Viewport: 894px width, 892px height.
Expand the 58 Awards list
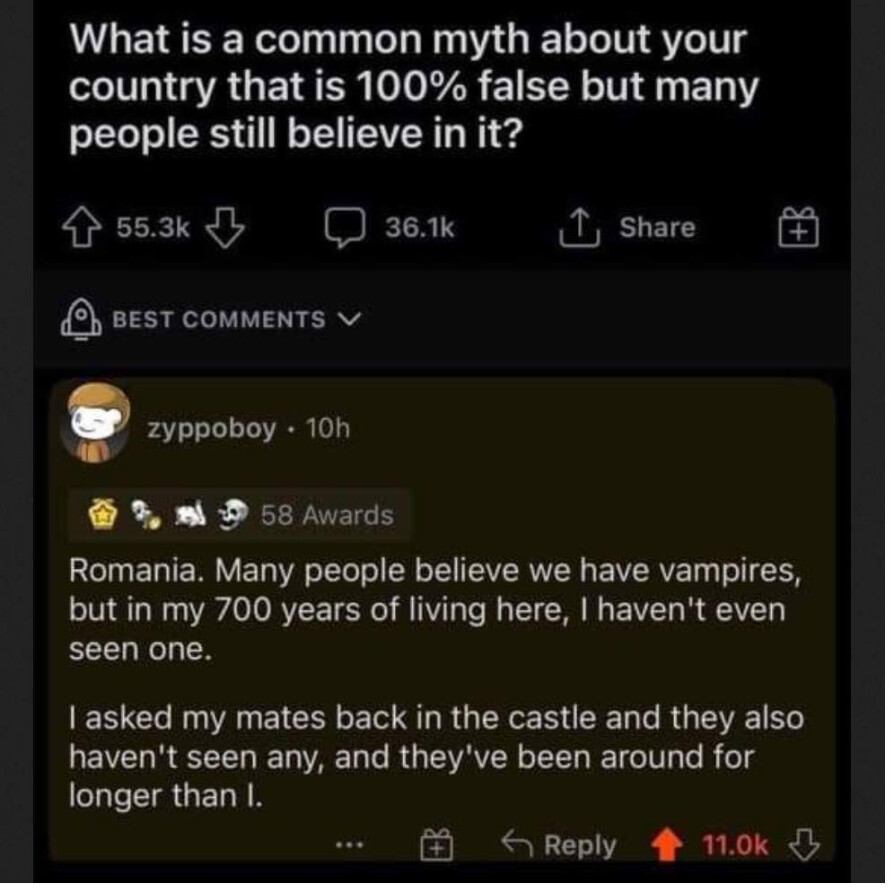coord(327,516)
